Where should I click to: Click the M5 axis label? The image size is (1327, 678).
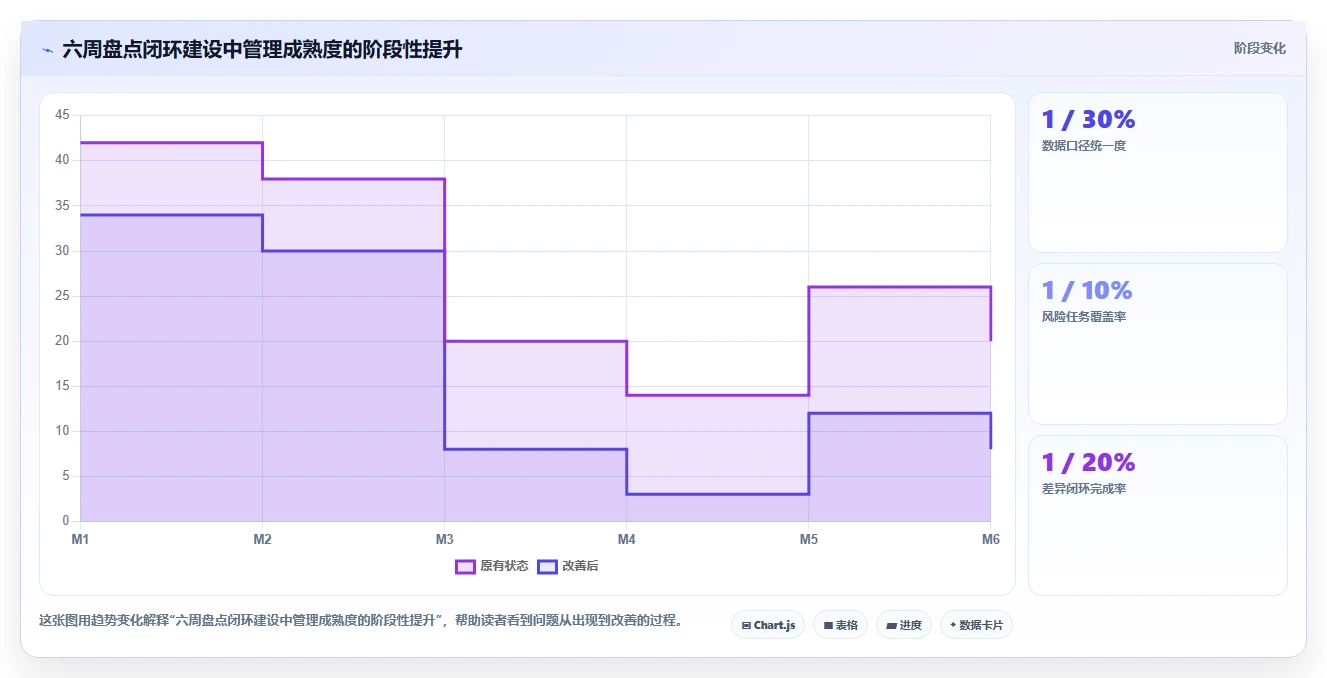point(808,539)
